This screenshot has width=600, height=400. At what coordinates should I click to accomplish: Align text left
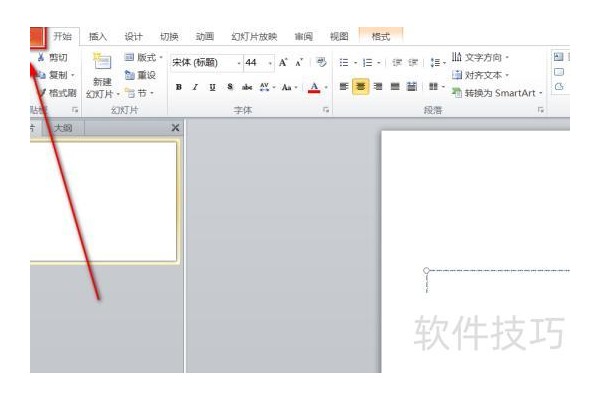[x=344, y=87]
